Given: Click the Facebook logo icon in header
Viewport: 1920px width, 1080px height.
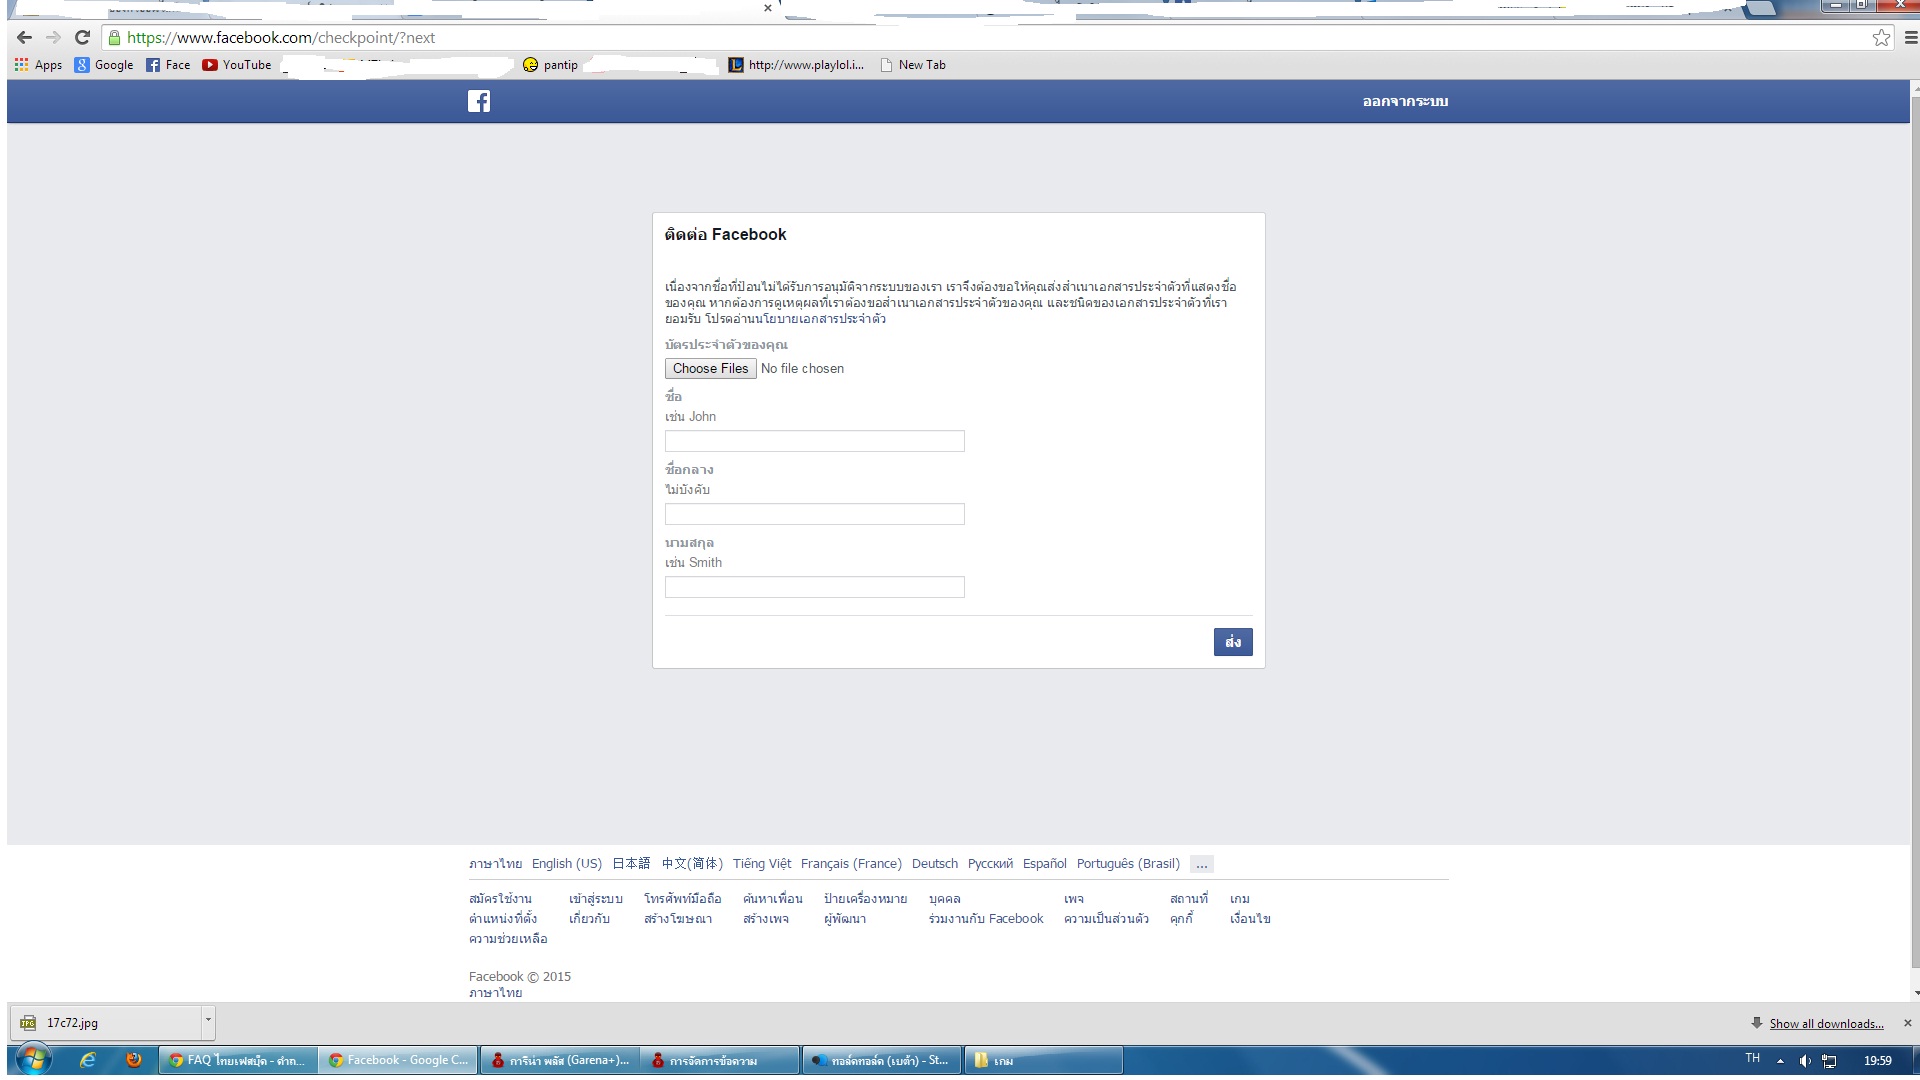Looking at the screenshot, I should pos(479,101).
